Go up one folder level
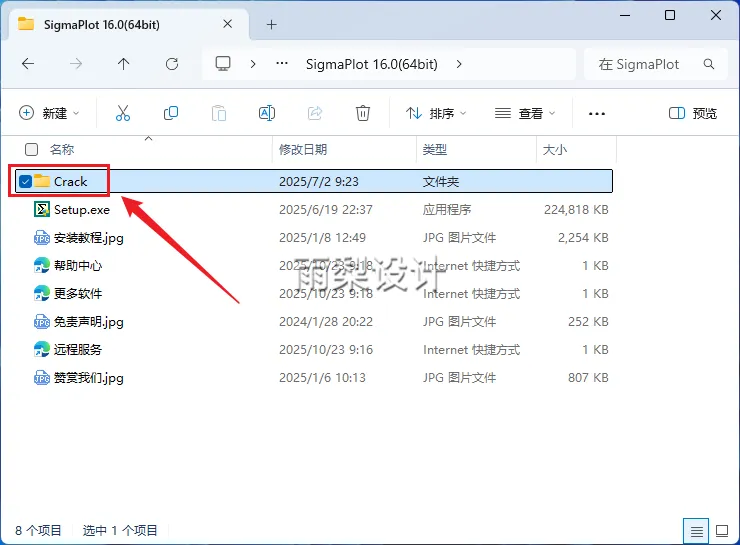This screenshot has width=740, height=545. (x=124, y=64)
